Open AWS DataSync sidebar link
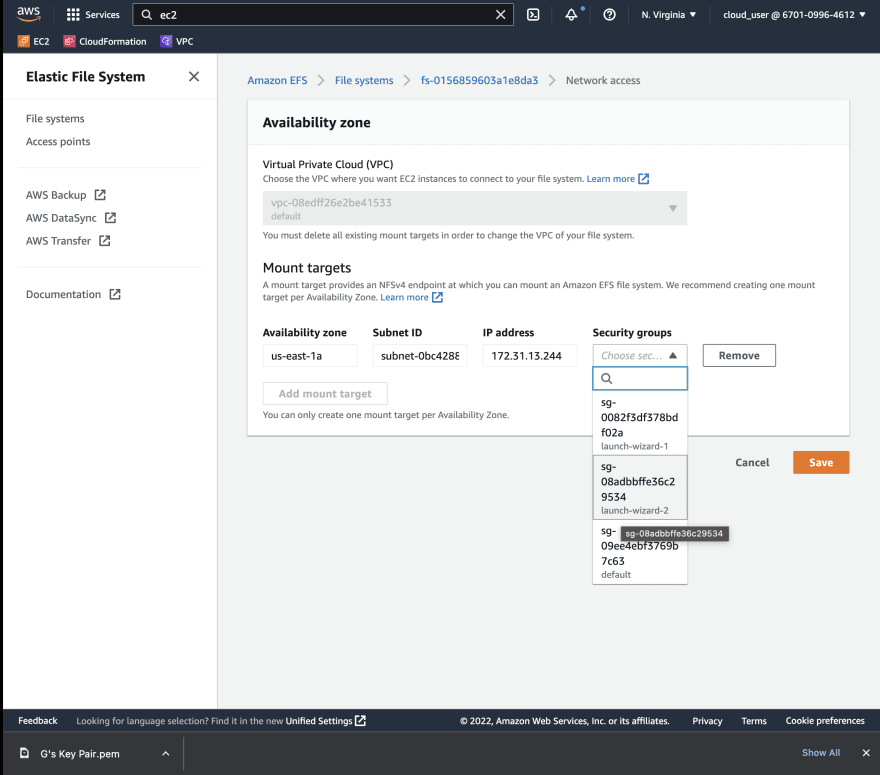The width and height of the screenshot is (880, 775). coord(61,218)
